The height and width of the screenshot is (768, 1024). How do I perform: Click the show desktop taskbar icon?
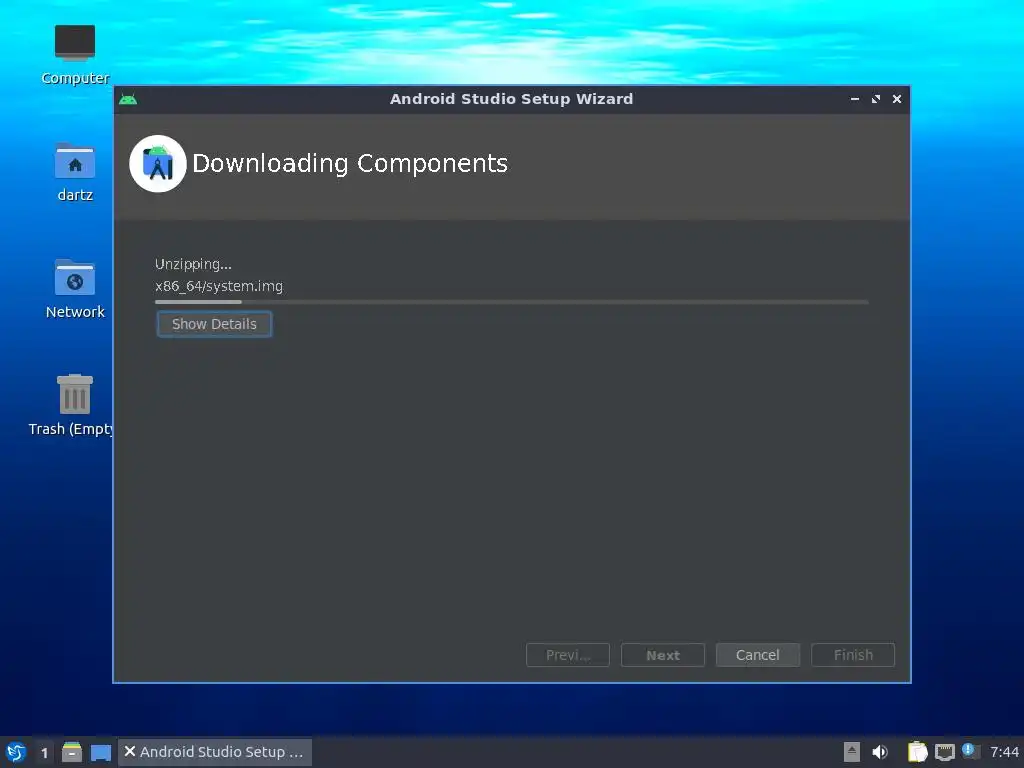[x=101, y=753]
